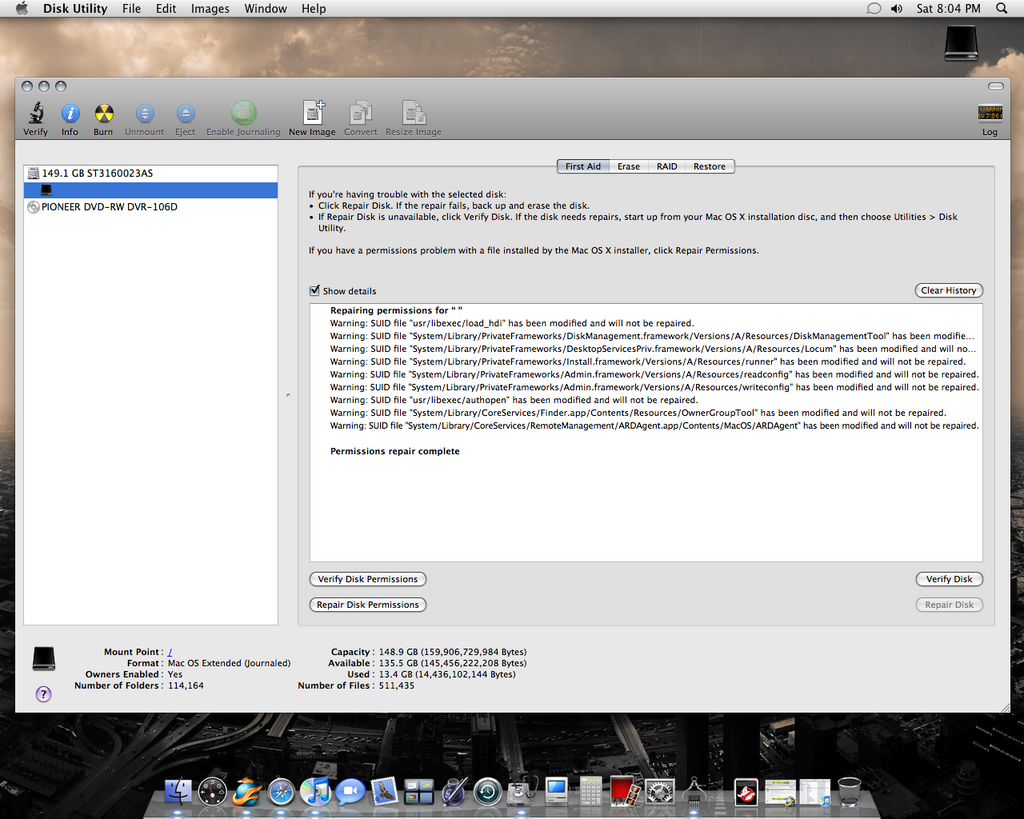
Task: Open Finder from the Dock
Action: [x=178, y=792]
